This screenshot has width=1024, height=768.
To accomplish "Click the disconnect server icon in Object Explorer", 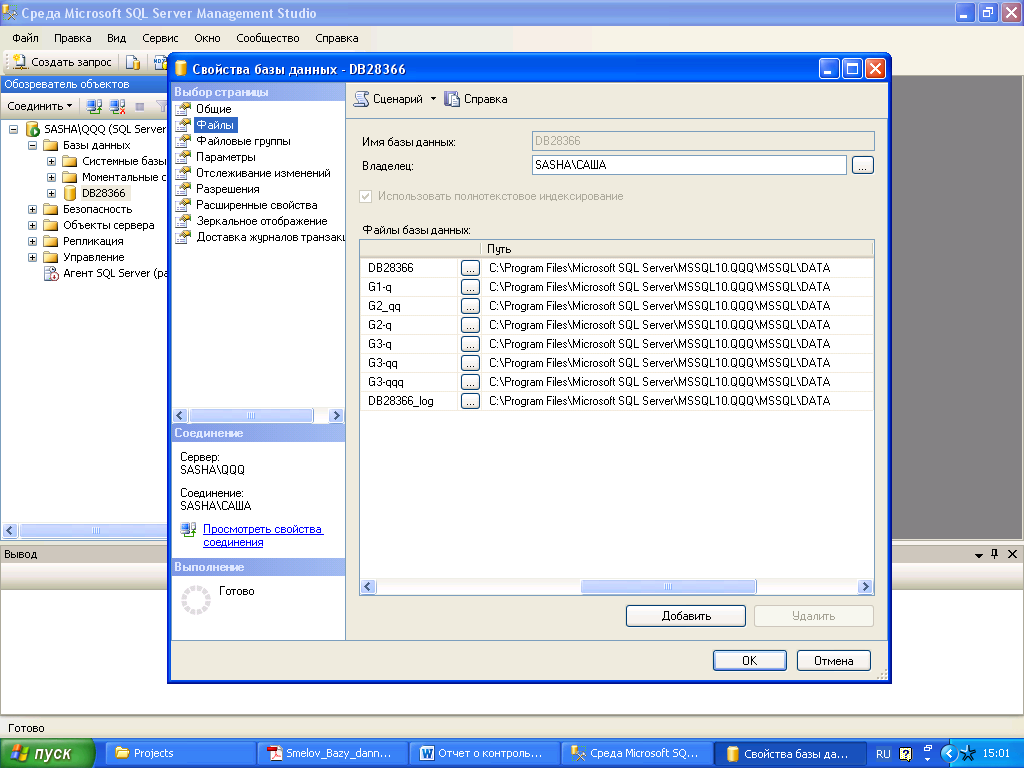I will 118,106.
